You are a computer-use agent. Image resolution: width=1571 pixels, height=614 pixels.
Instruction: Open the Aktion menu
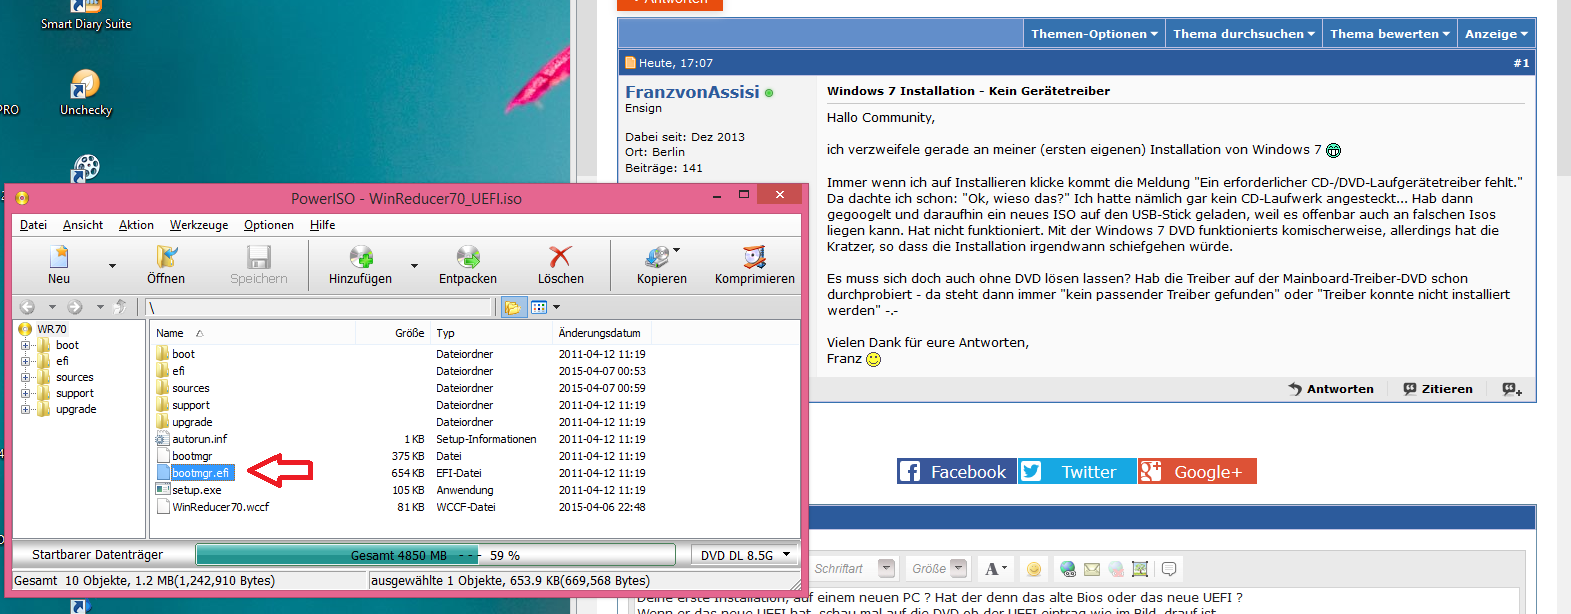click(136, 225)
